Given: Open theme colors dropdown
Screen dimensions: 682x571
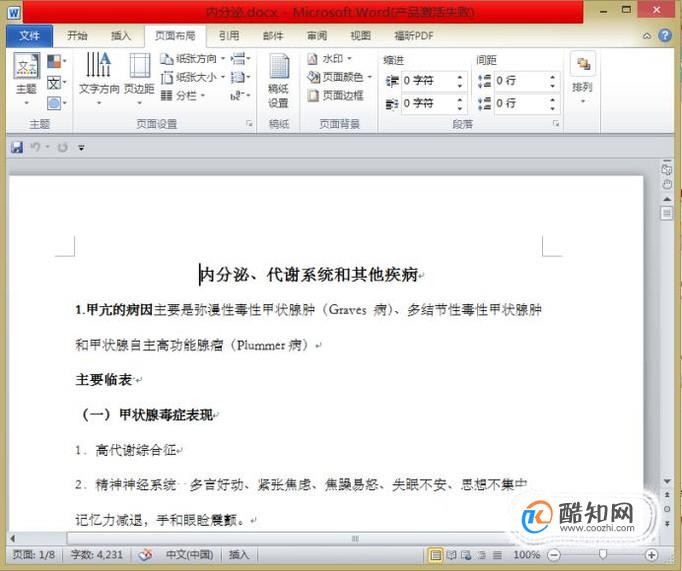Looking at the screenshot, I should pos(57,61).
